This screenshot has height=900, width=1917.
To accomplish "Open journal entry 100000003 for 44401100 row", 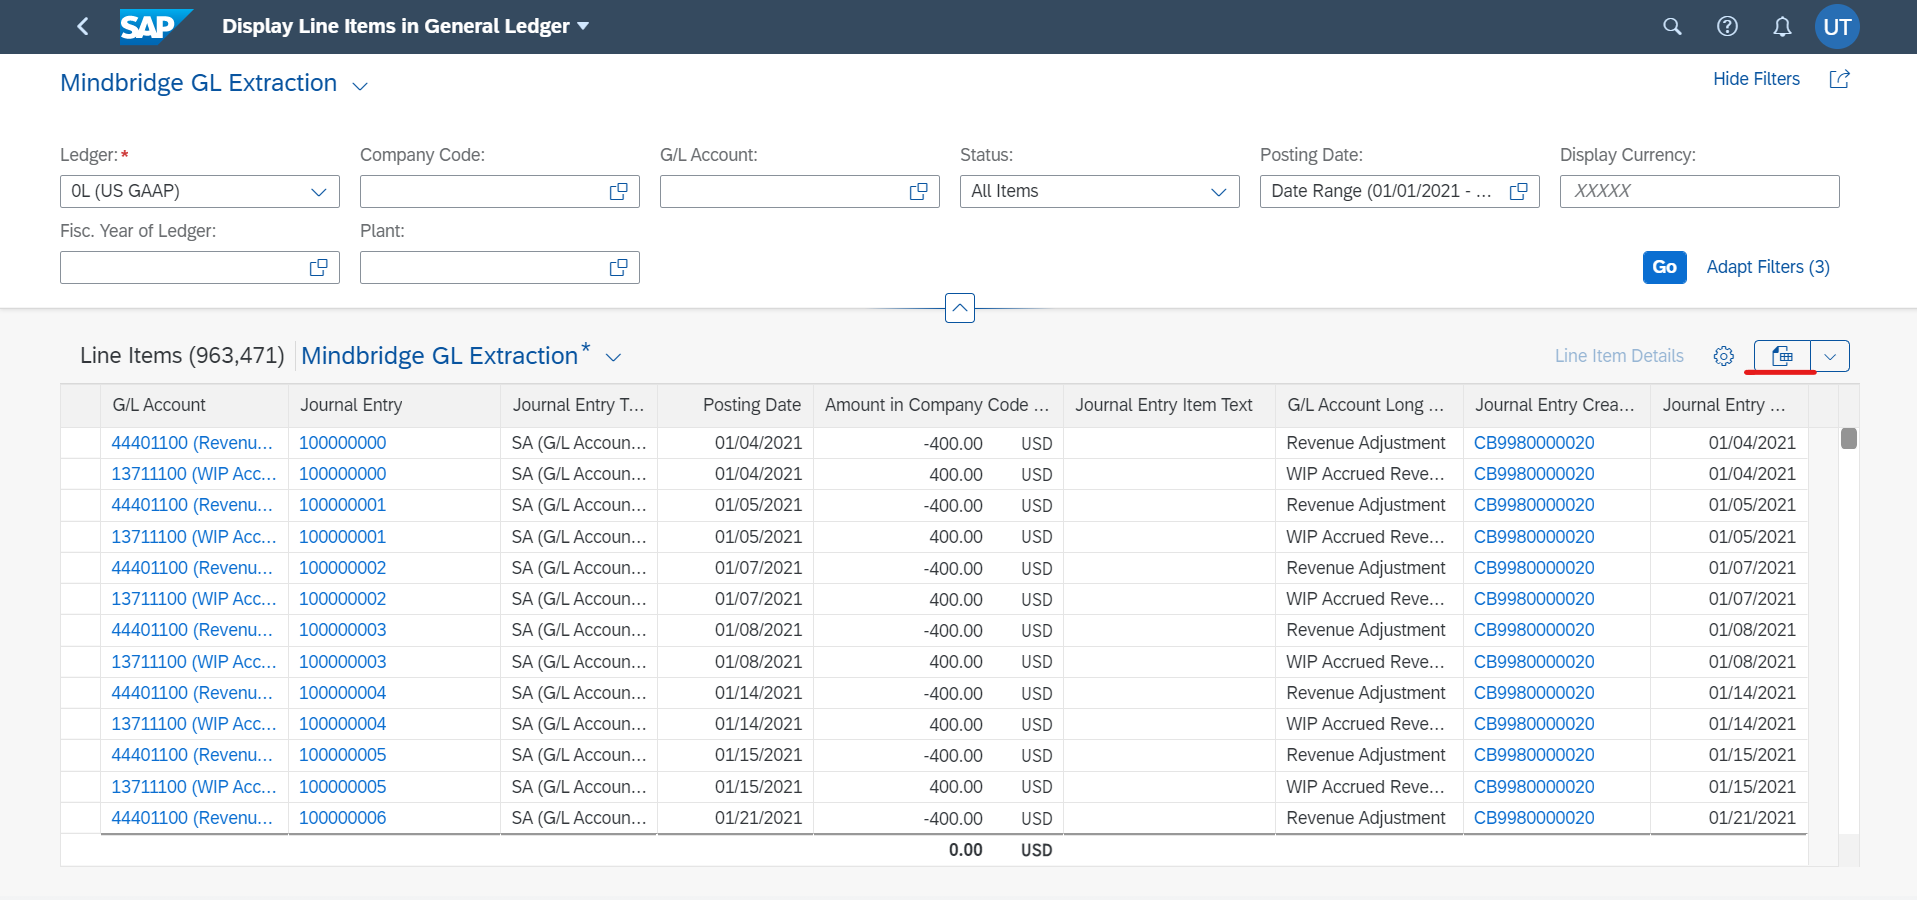I will [342, 630].
